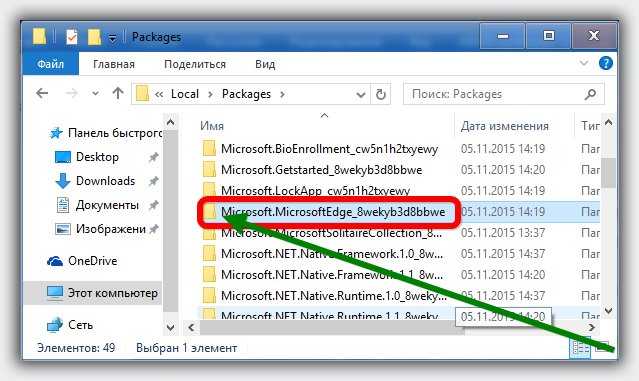Maximize the Packages window

coord(549,36)
